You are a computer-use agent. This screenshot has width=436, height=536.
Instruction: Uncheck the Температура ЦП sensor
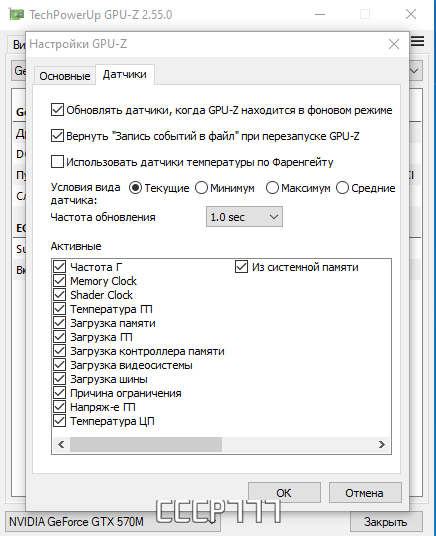pyautogui.click(x=60, y=421)
